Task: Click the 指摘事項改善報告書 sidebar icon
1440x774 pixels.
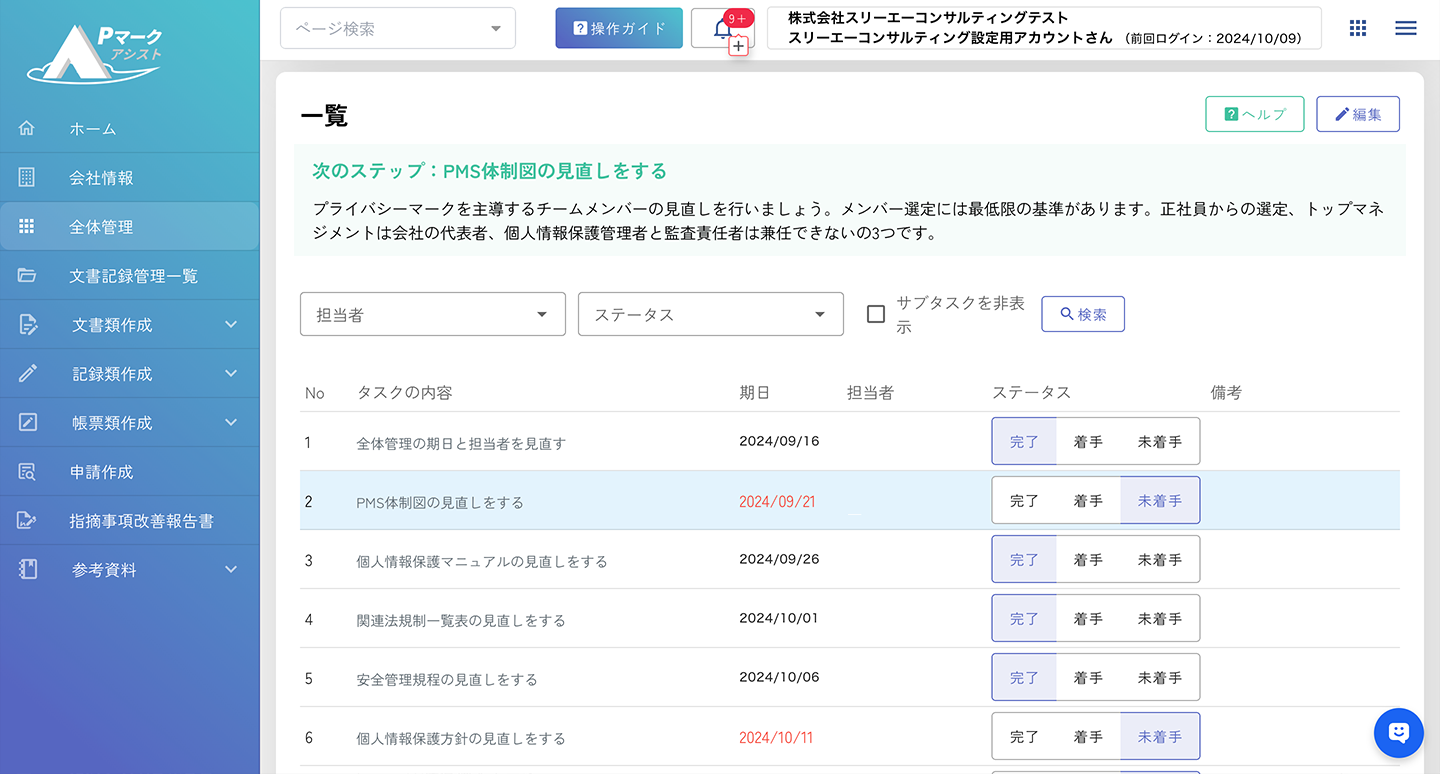Action: click(x=27, y=521)
